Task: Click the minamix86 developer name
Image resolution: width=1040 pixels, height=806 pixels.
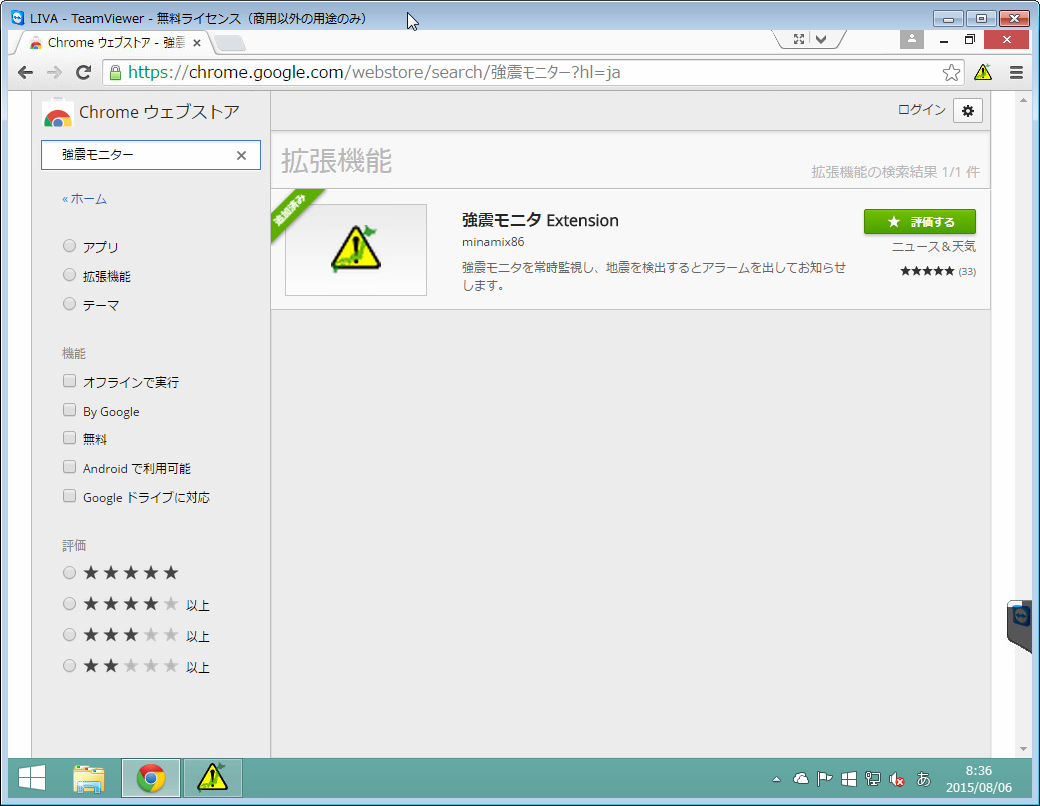Action: (493, 242)
